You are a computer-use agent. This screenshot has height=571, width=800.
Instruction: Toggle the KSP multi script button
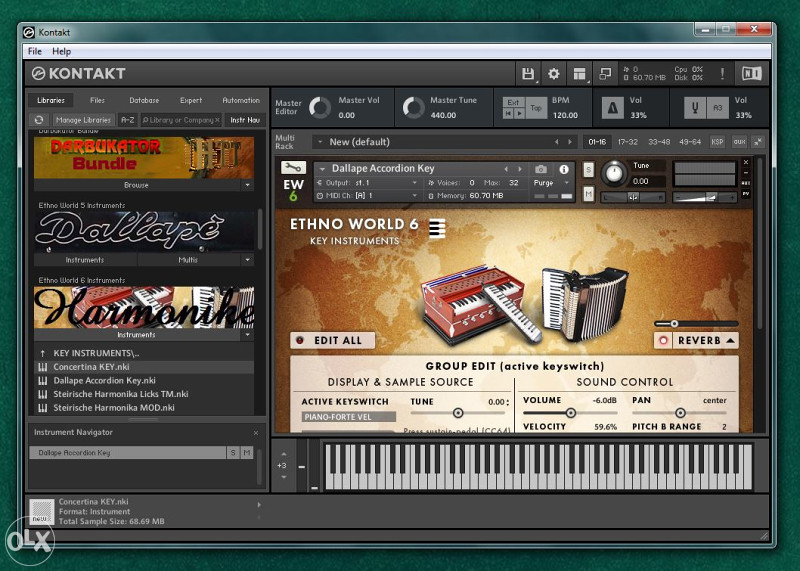(717, 142)
